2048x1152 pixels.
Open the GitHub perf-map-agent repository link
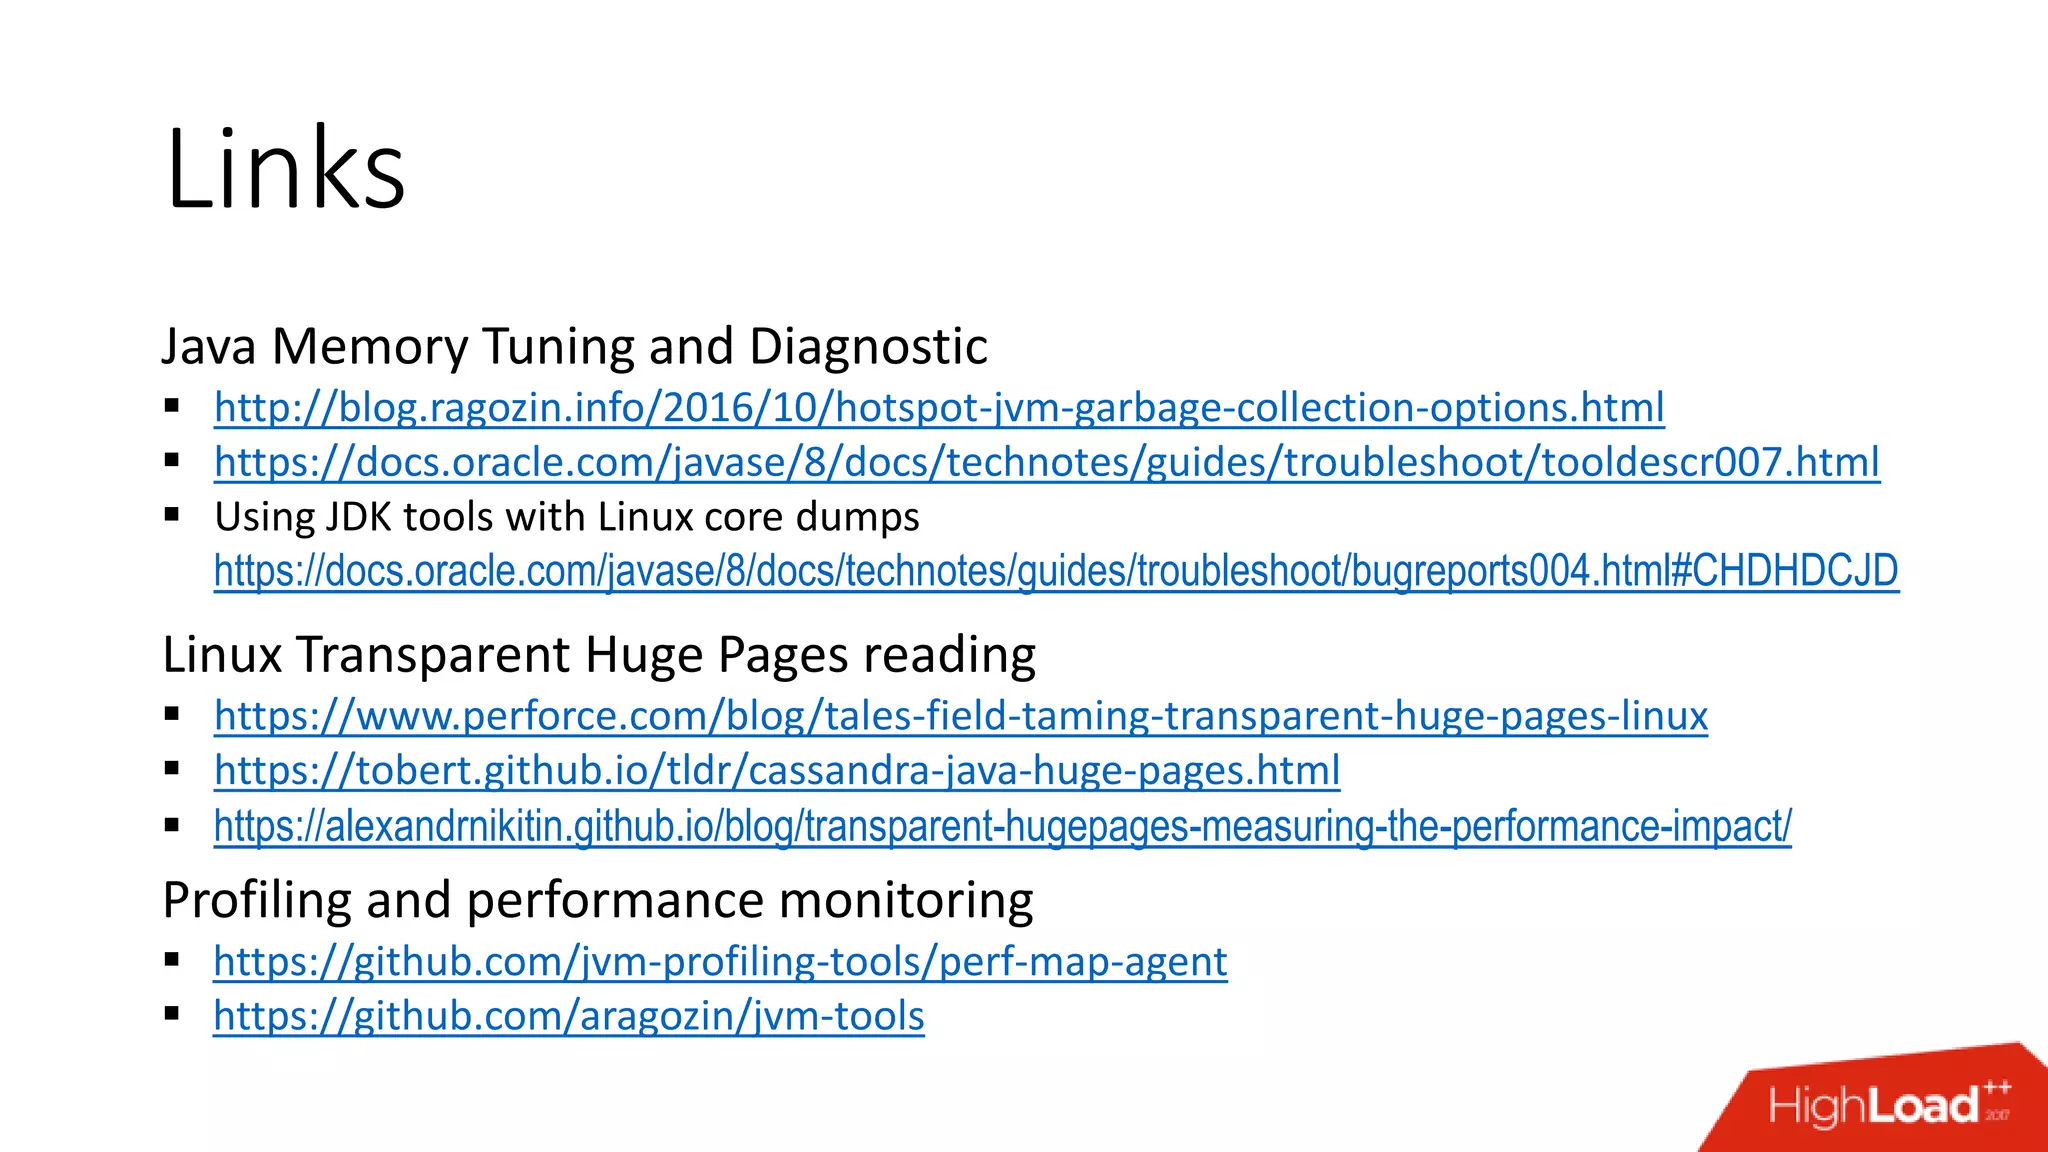tap(720, 962)
